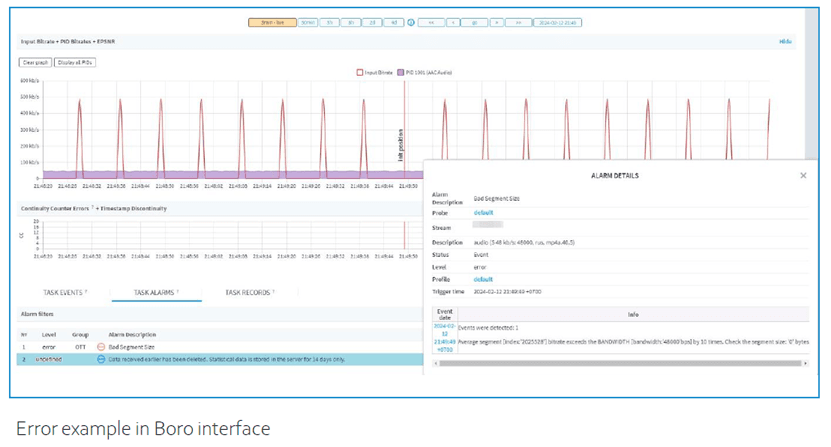The image size is (831, 447).
Task: Click the blue icon in the undefined alarm row
Action: [101, 358]
